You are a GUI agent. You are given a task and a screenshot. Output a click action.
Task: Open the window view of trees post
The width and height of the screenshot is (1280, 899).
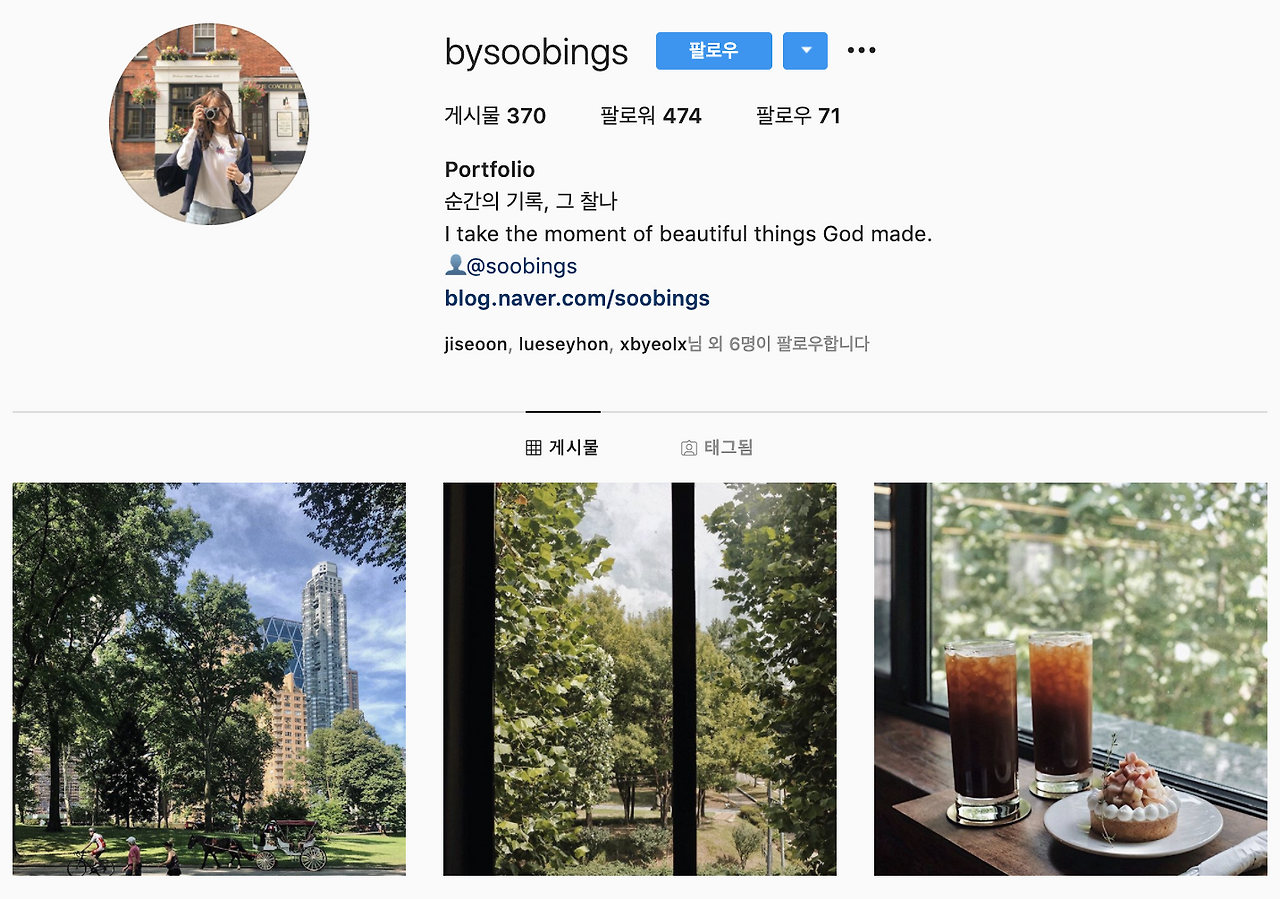pos(640,679)
